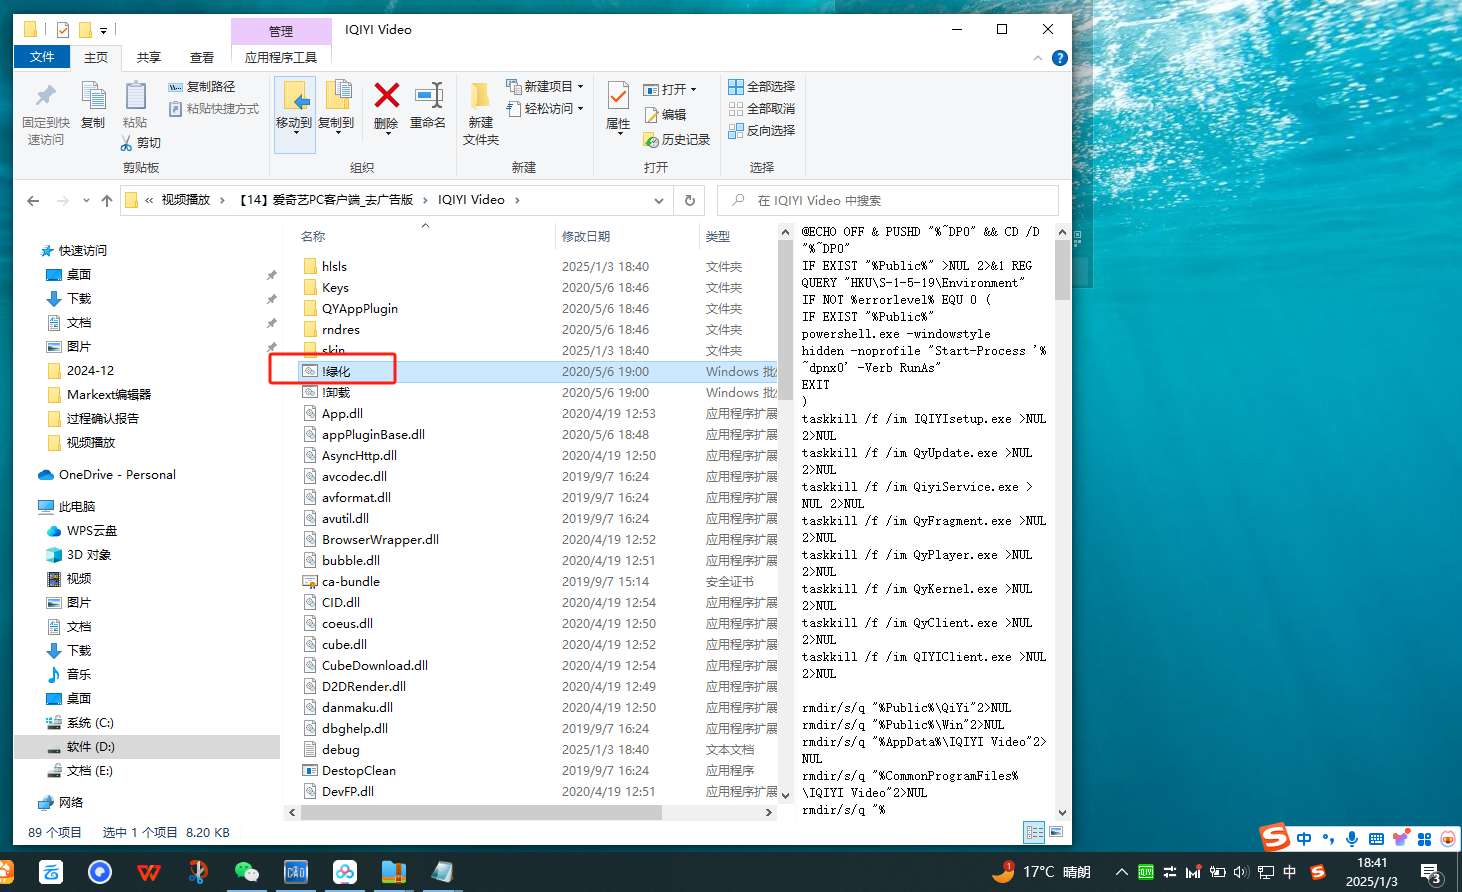Open the Easy access (轻松访问) dropdown

(x=545, y=109)
